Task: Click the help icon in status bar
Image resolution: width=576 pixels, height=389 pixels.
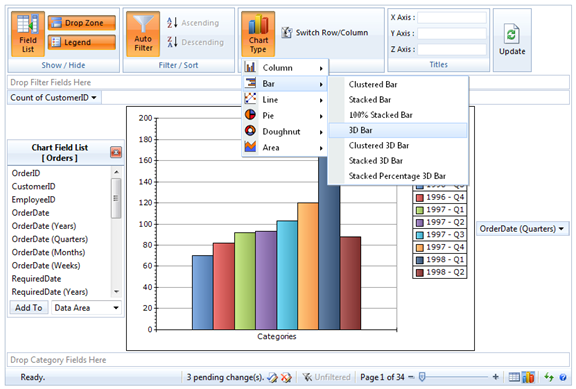Action: pyautogui.click(x=562, y=377)
